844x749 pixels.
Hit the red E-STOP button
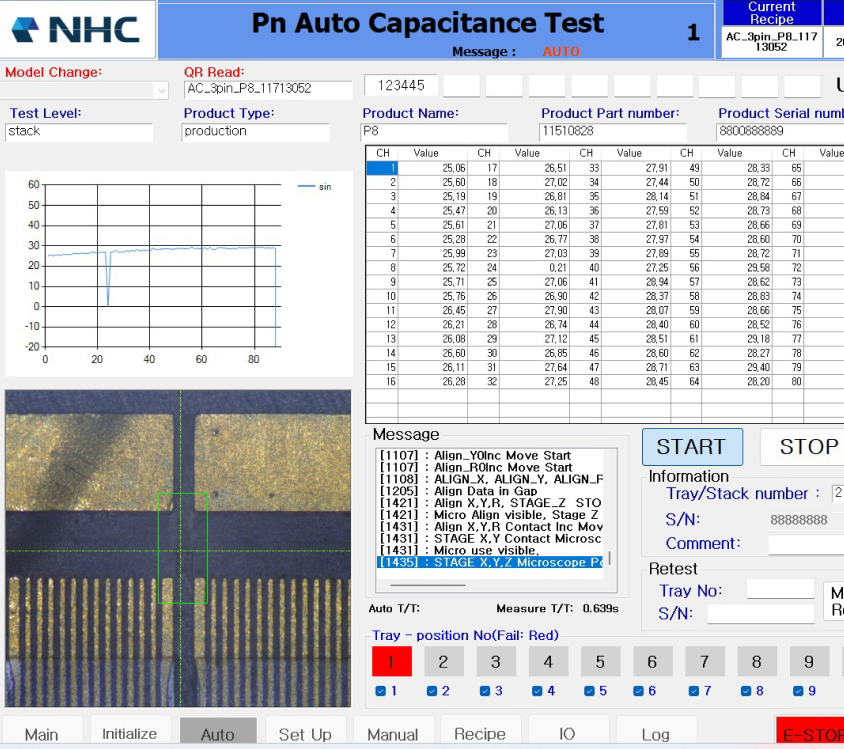[809, 734]
